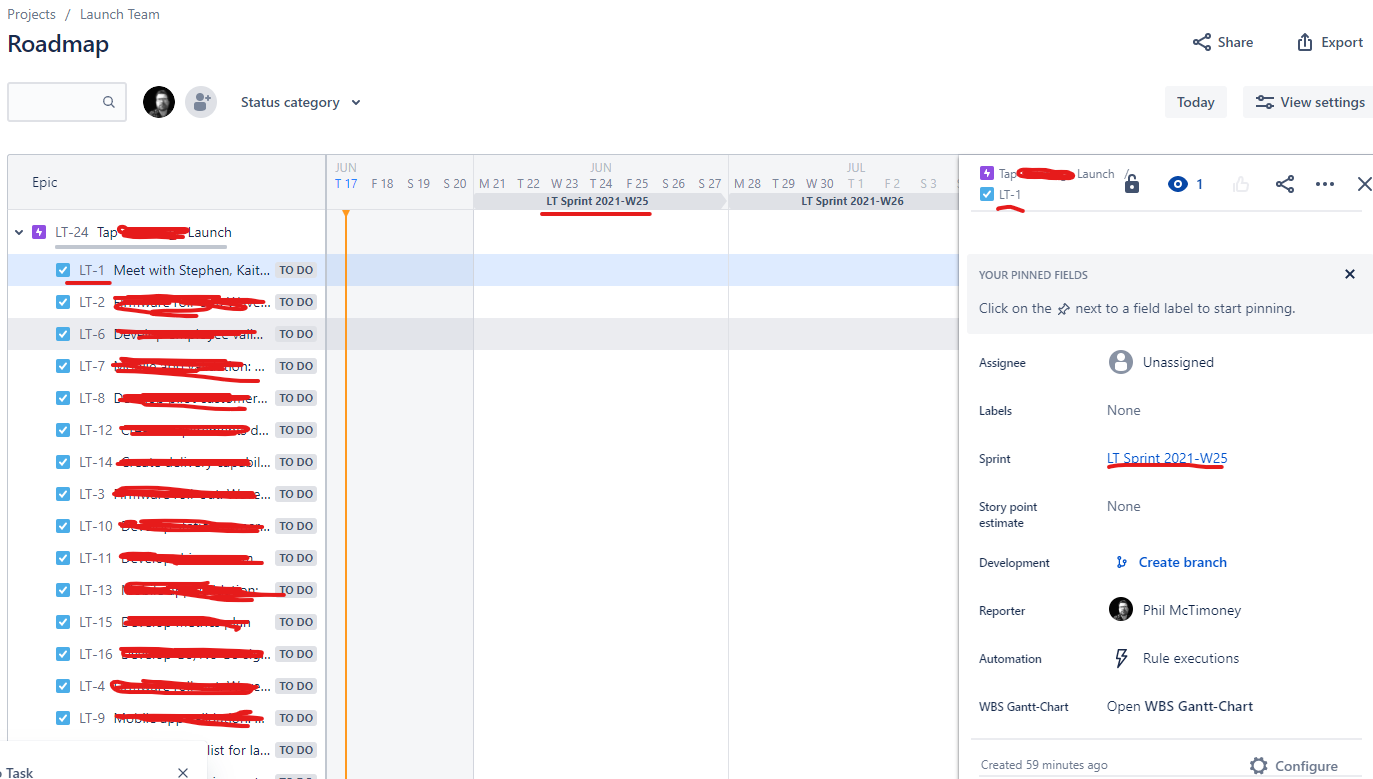Open the WBS Gantt-Chart link

point(1180,706)
